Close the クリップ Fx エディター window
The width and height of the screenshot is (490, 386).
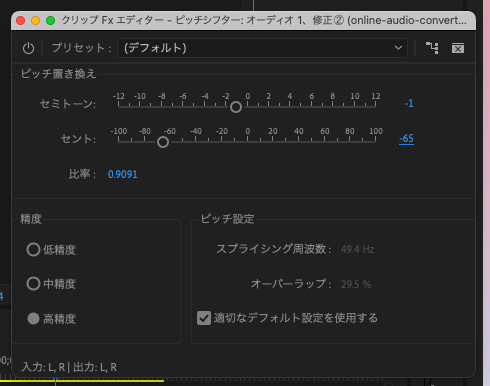20,21
